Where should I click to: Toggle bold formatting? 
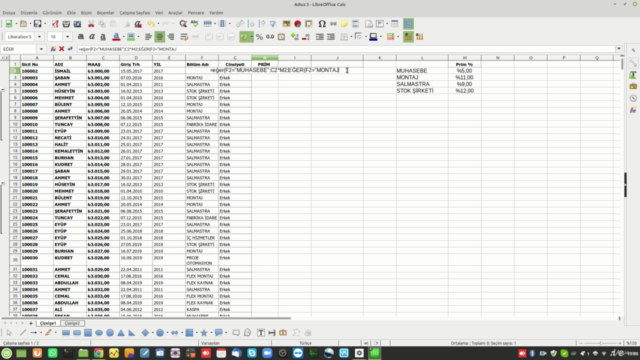(x=81, y=37)
